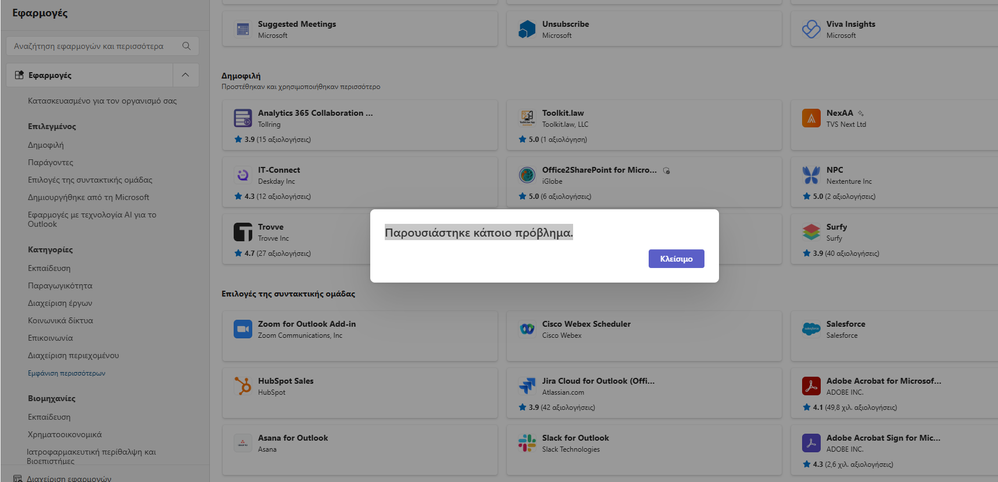Click Trovve rating 4.7 (27 αξιολογήσεις)
998x482 pixels.
pos(272,253)
